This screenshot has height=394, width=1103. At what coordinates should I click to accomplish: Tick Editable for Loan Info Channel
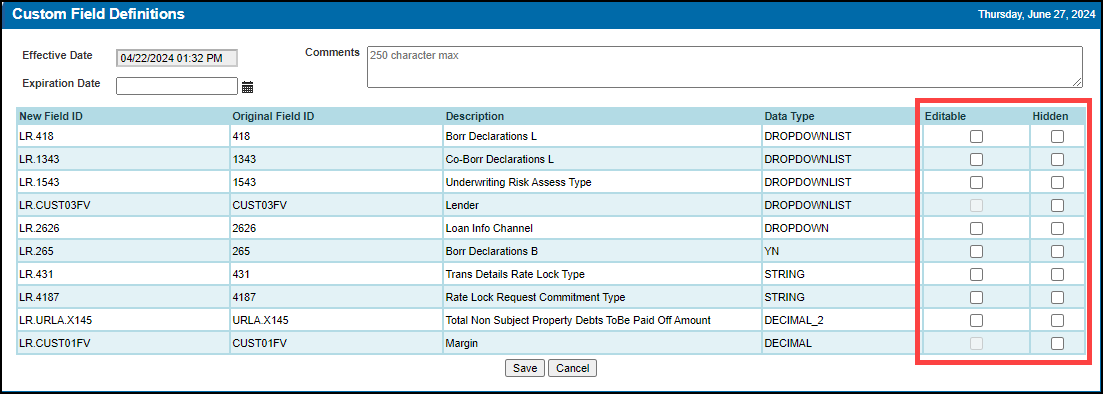tap(976, 229)
